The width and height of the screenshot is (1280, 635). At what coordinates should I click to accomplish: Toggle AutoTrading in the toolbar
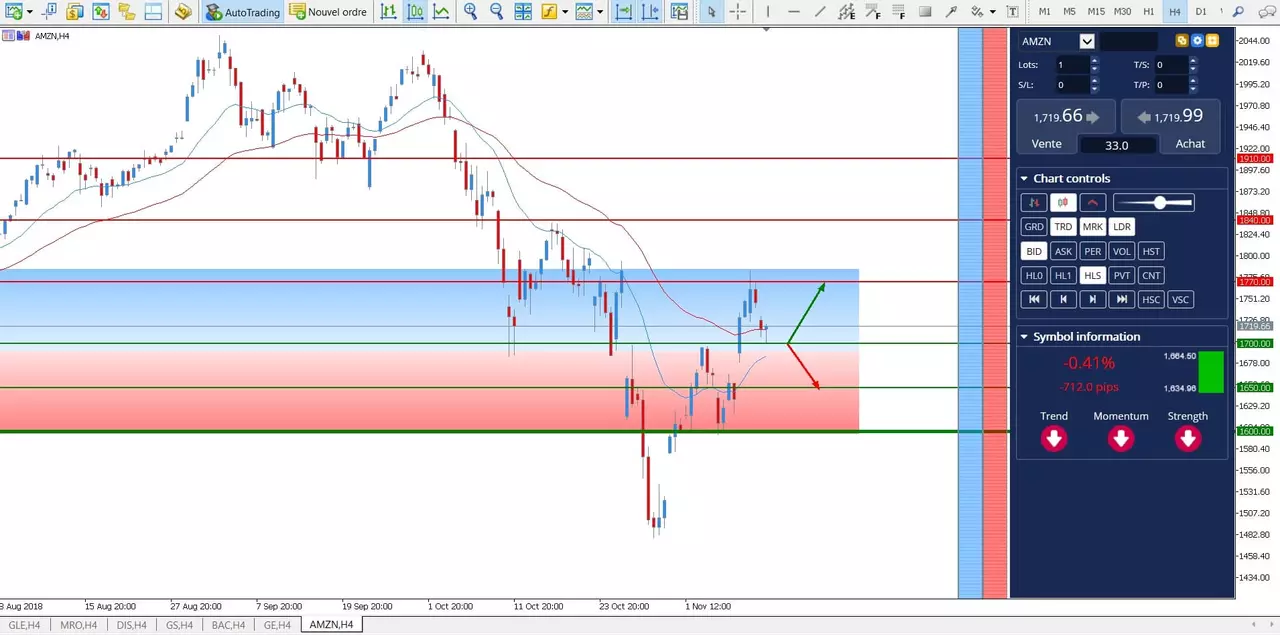(x=243, y=12)
